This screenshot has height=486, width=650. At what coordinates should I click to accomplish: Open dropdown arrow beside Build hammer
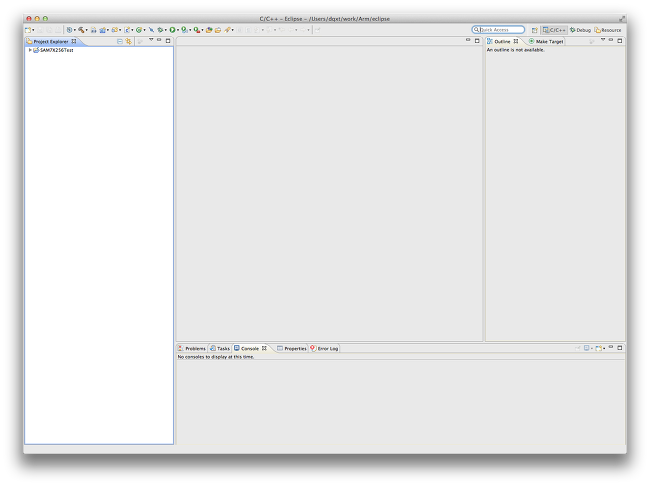(x=87, y=30)
